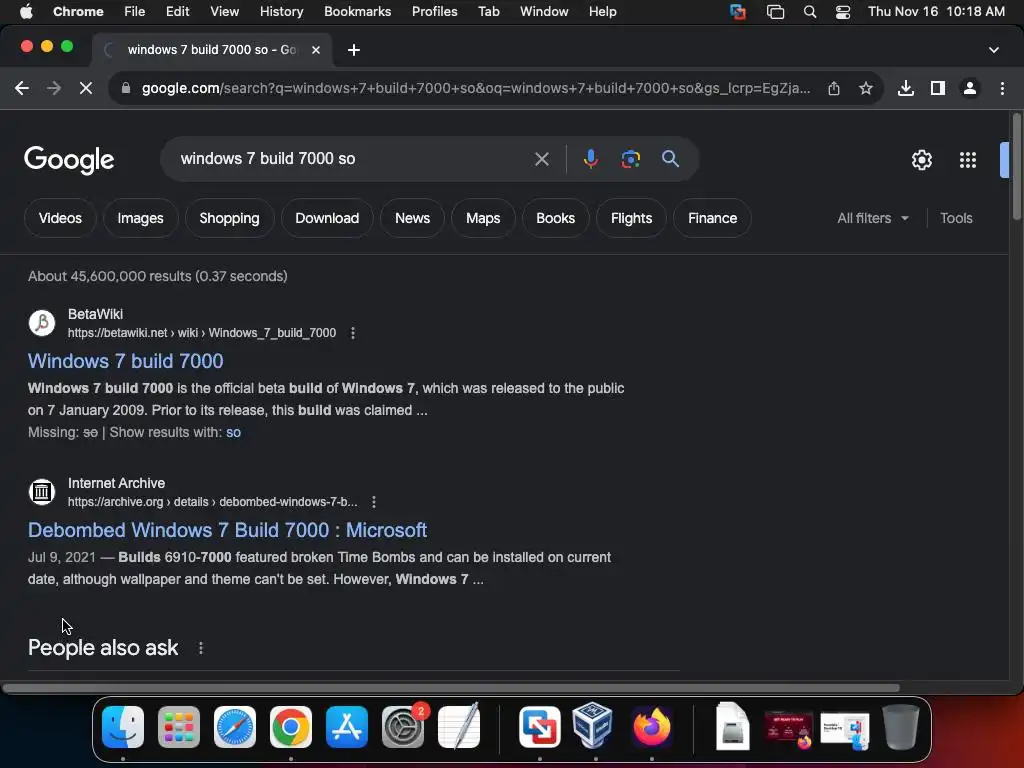Click the site lock icon
The height and width of the screenshot is (768, 1024).
tap(126, 88)
